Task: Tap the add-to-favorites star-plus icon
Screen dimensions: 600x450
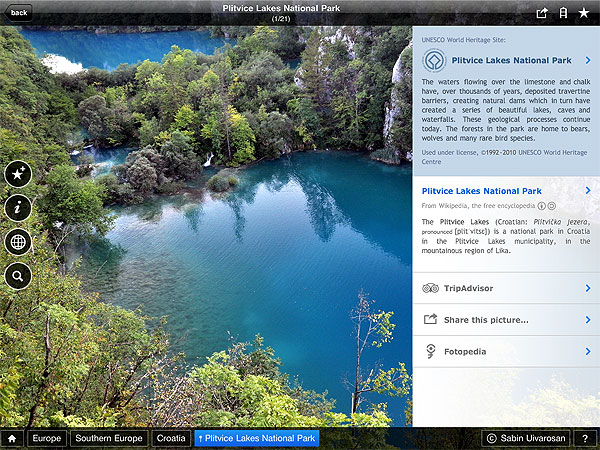Action: tap(18, 174)
